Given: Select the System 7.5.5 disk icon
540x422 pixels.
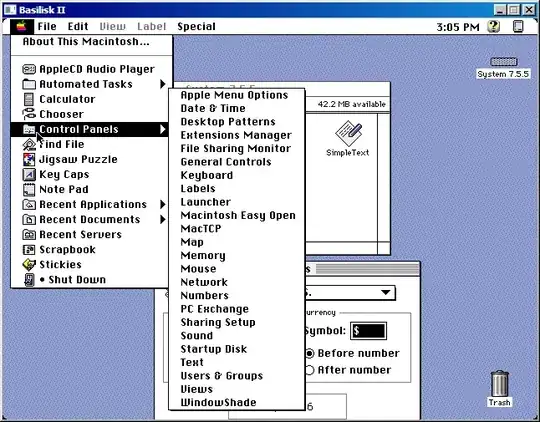Looking at the screenshot, I should (x=503, y=62).
